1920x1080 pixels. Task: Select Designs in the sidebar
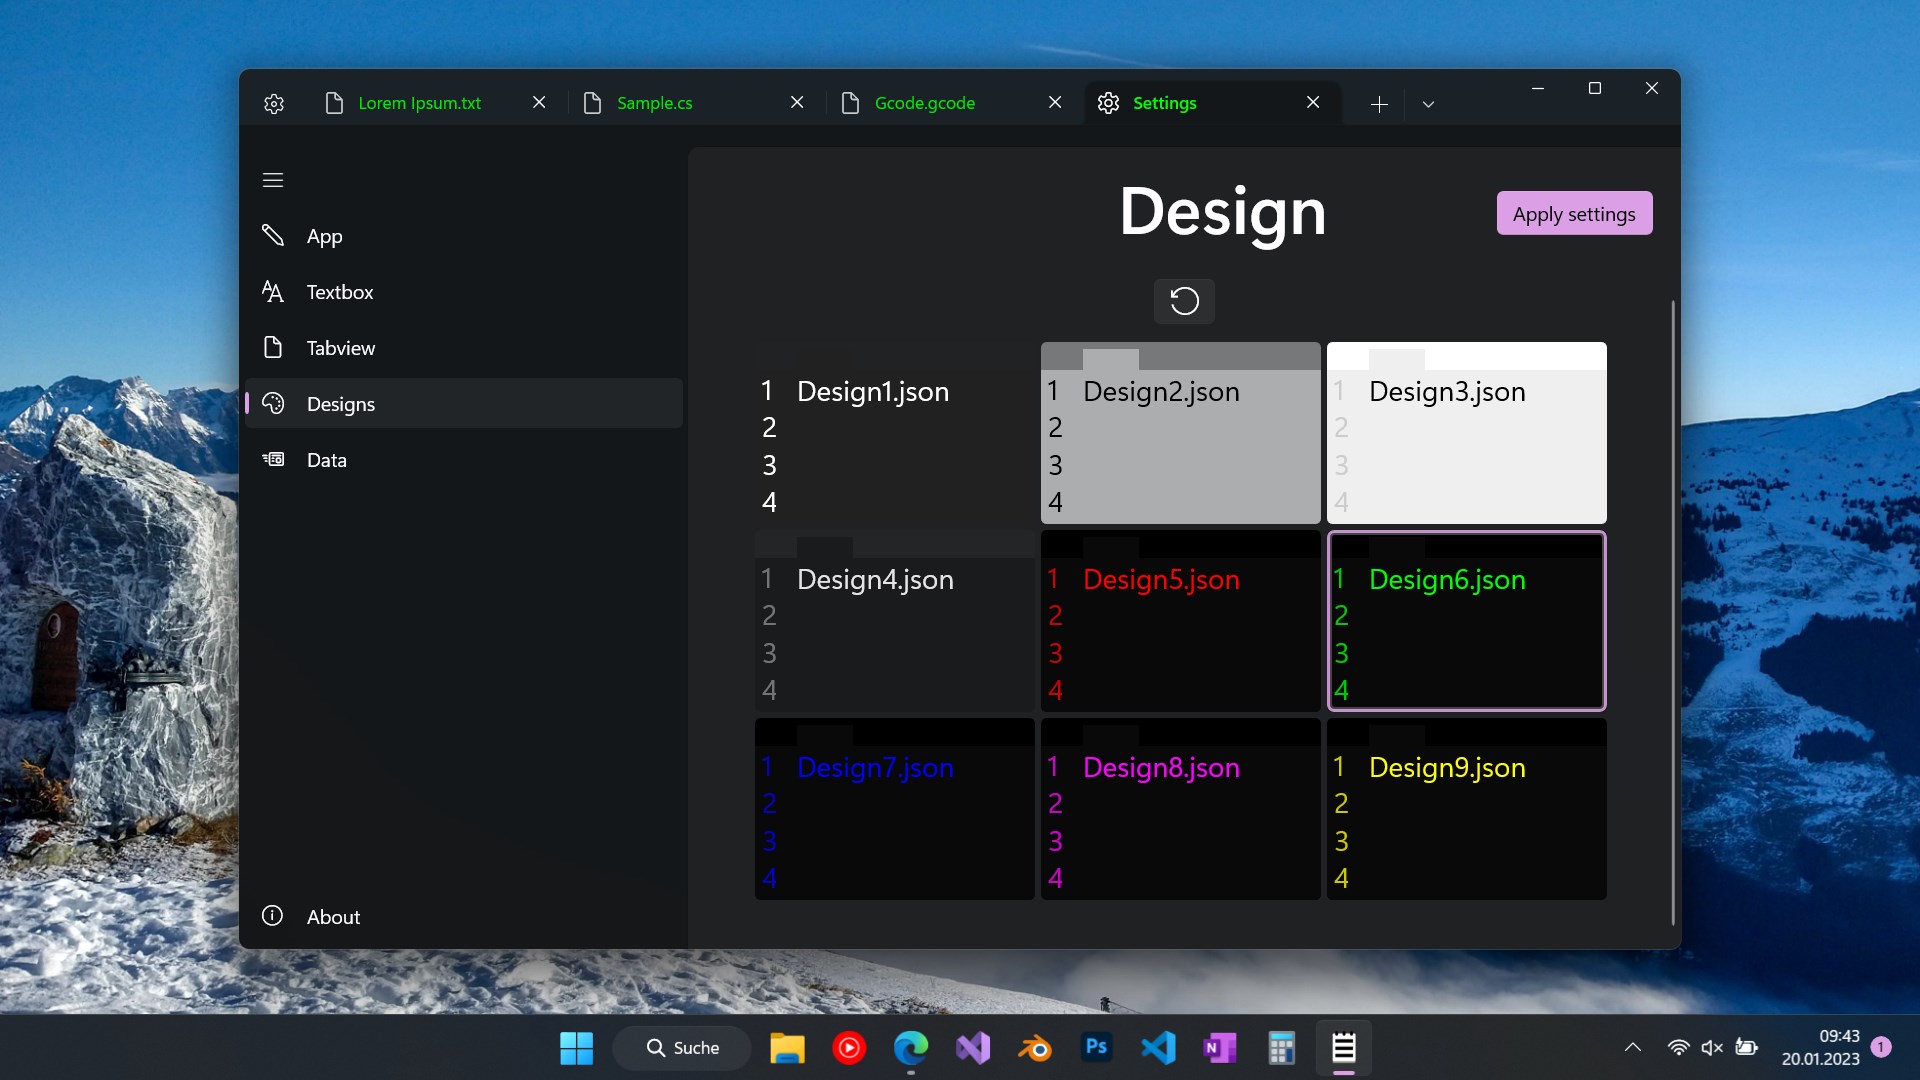(x=340, y=405)
